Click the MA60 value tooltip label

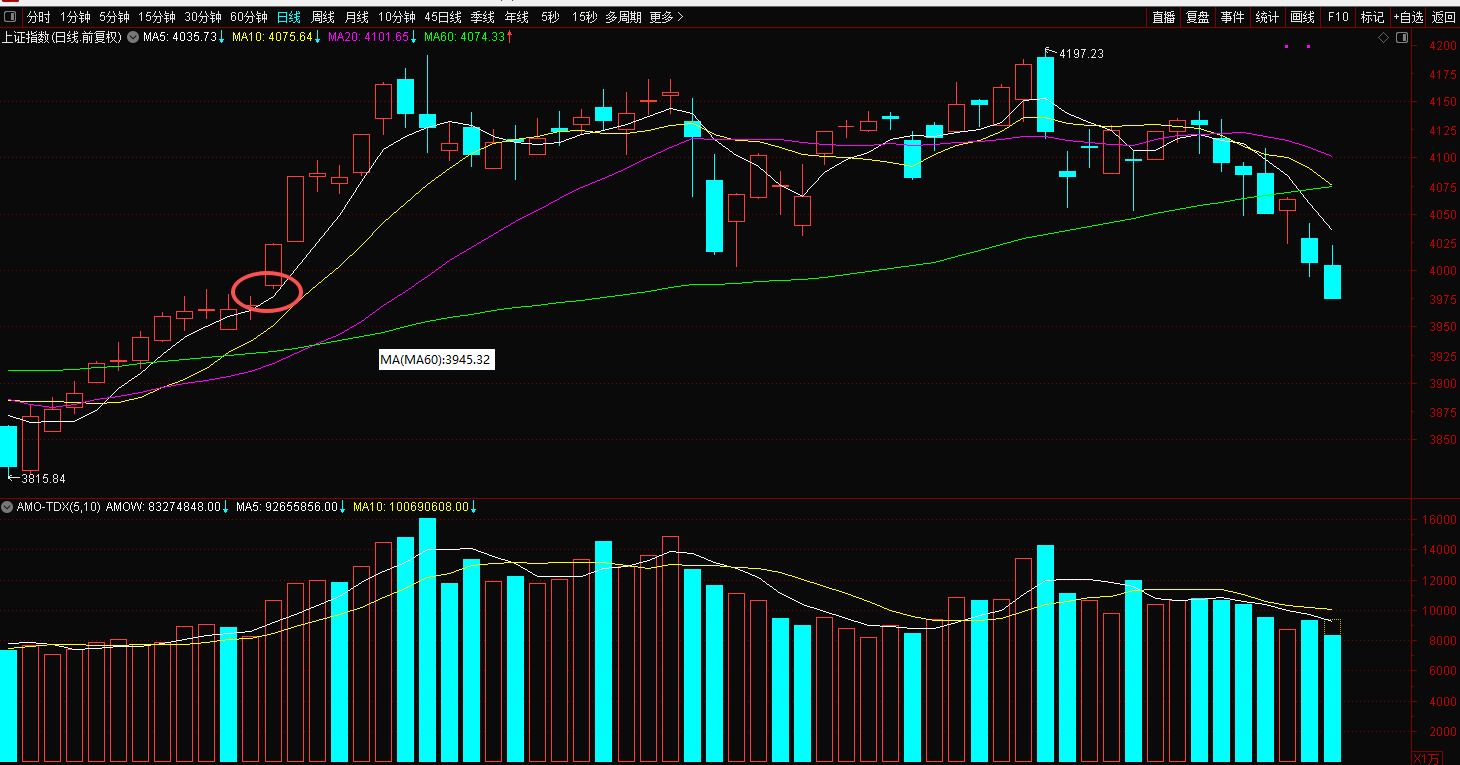tap(436, 360)
